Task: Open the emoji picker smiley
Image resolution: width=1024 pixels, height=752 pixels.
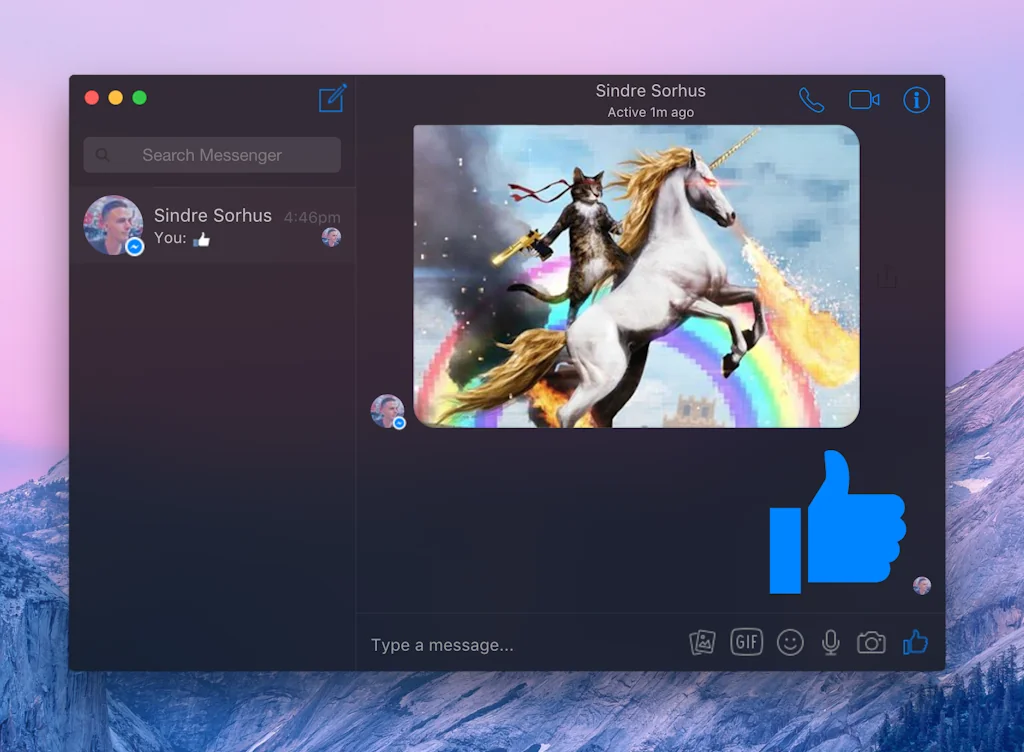Action: [790, 642]
